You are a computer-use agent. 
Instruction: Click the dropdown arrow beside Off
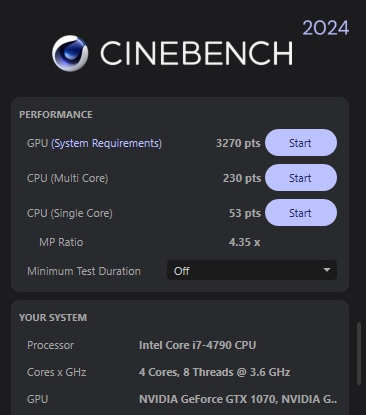click(327, 270)
